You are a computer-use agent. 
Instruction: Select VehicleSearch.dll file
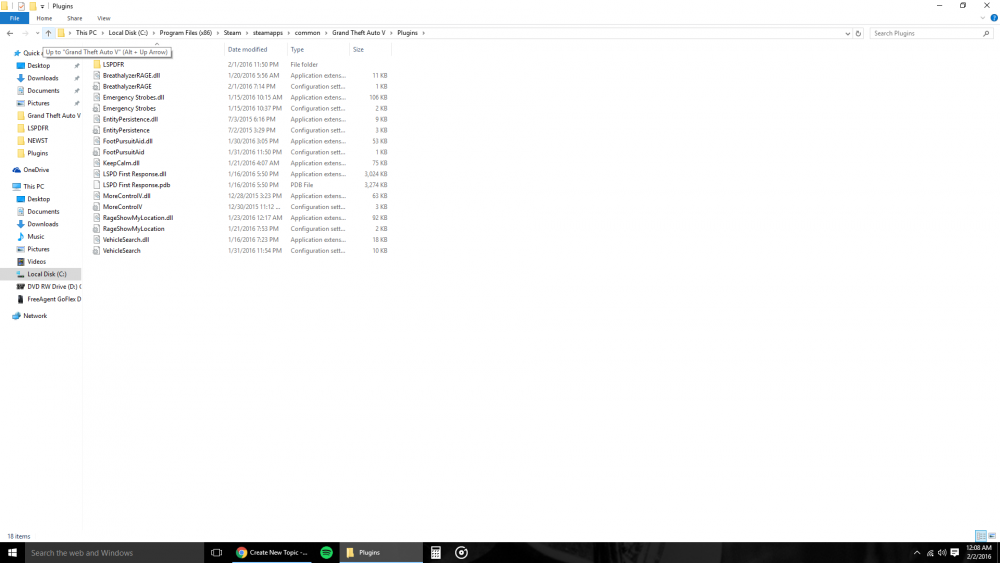pyautogui.click(x=126, y=240)
